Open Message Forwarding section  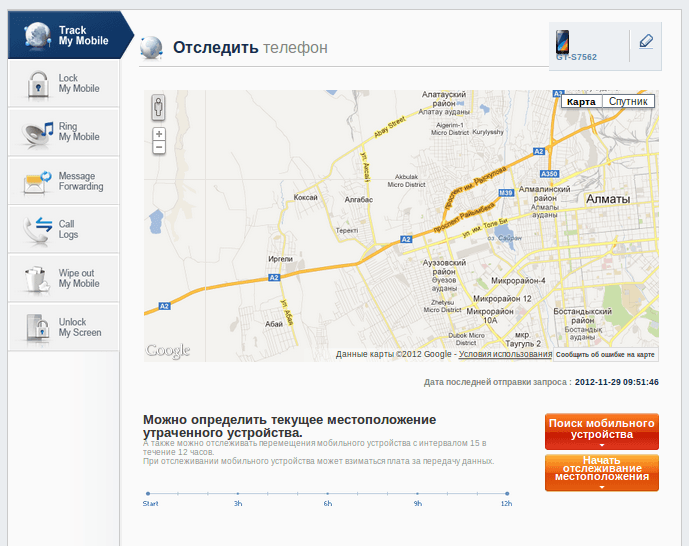pyautogui.click(x=63, y=181)
